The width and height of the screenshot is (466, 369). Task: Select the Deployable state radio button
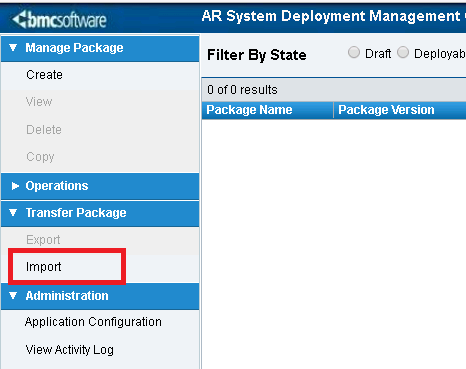(403, 52)
